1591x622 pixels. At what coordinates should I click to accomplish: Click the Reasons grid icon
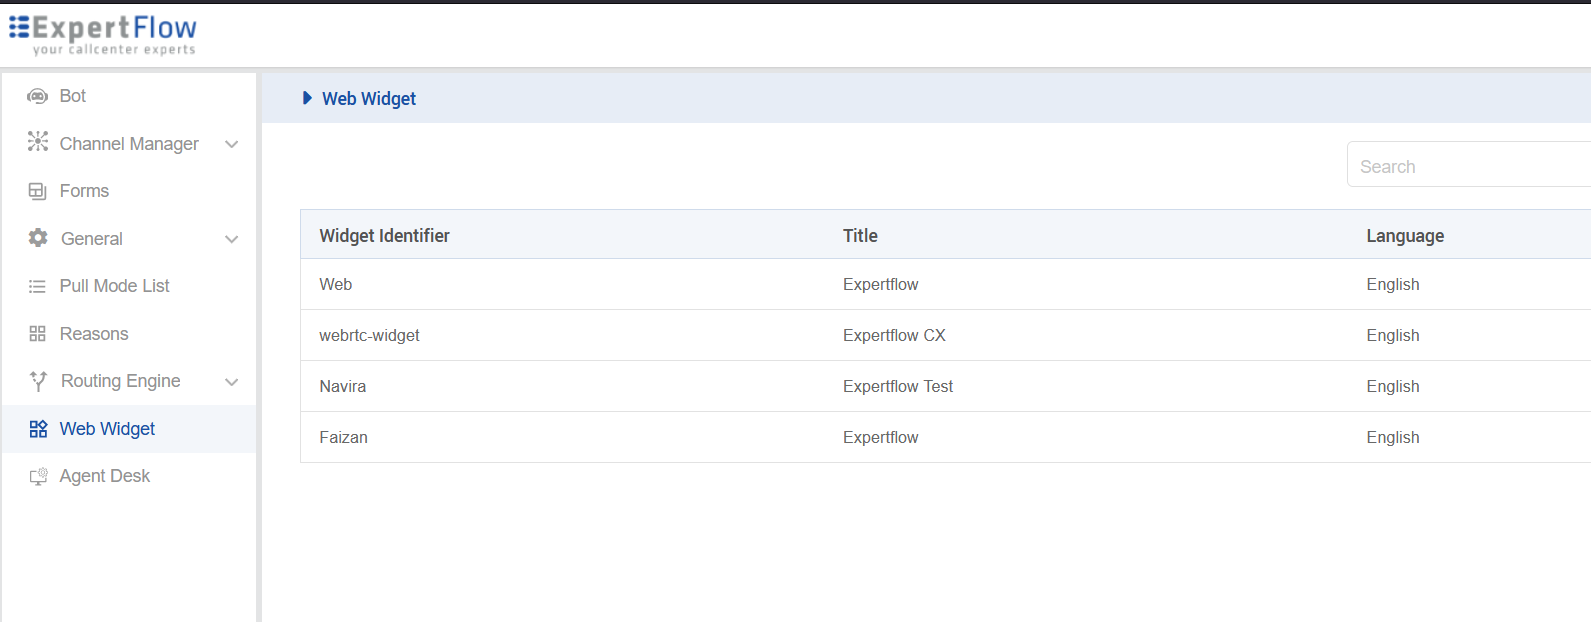tap(38, 334)
